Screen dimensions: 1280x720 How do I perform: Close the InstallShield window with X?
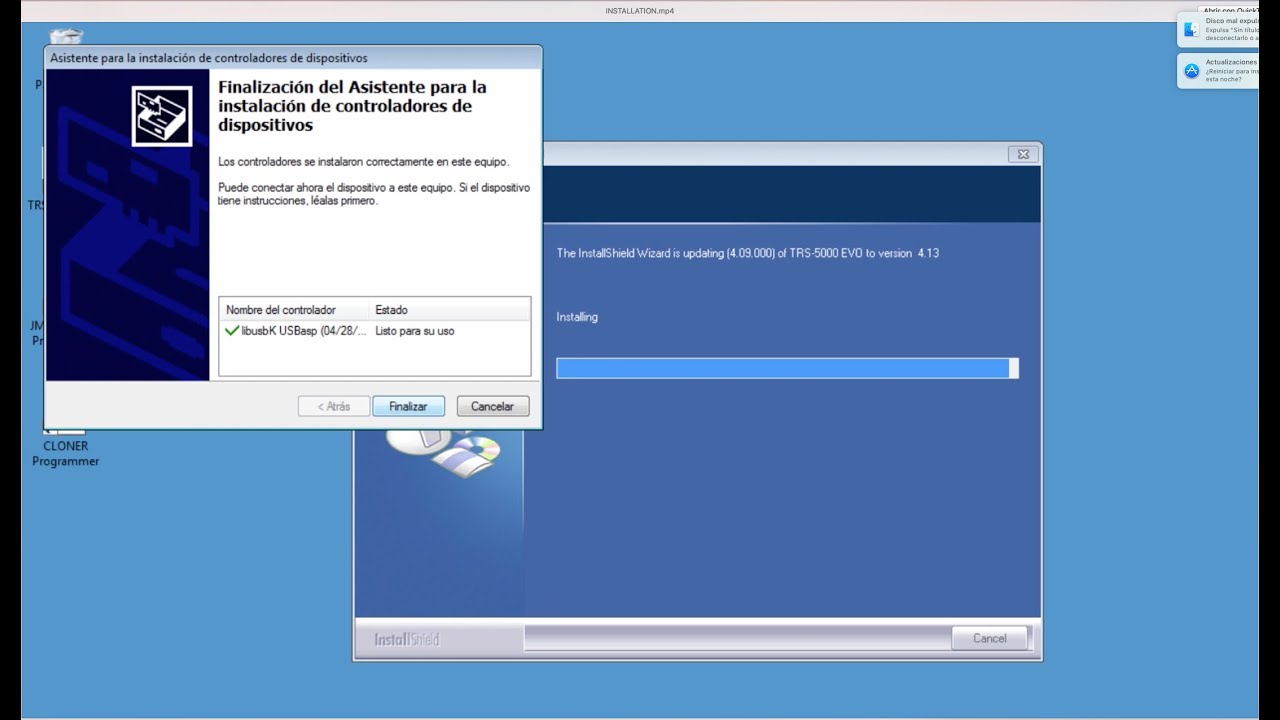click(1023, 154)
